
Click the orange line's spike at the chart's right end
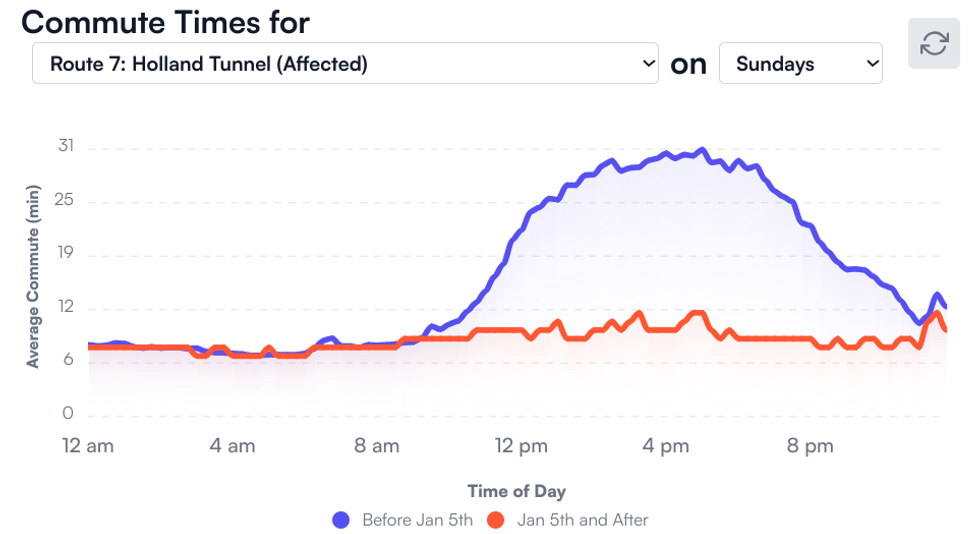click(x=938, y=314)
